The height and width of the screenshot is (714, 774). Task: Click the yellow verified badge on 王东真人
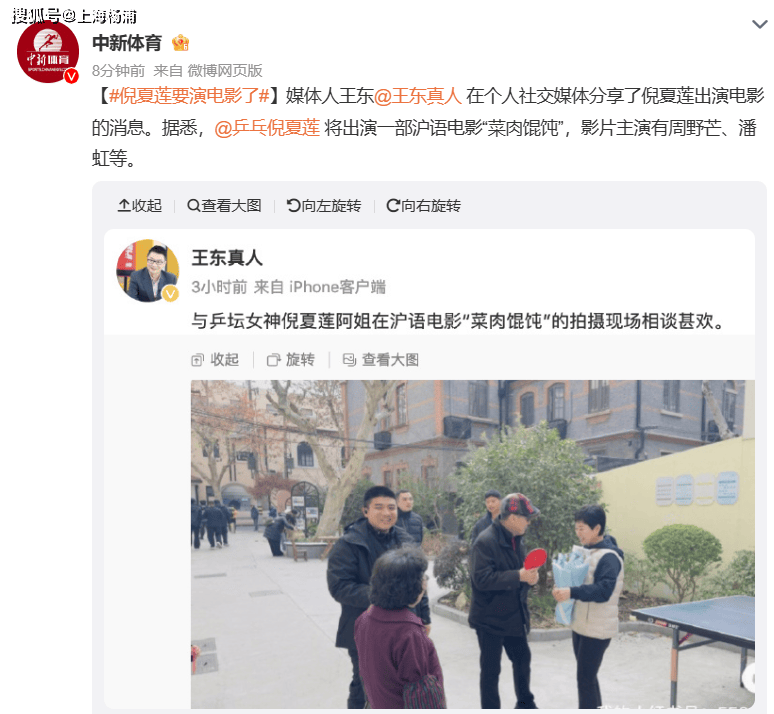click(170, 294)
